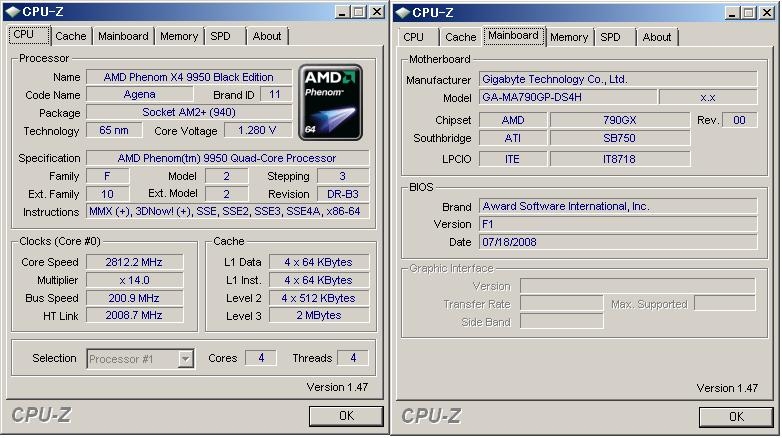
Task: Open the Cache tab in the right window
Action: click(x=461, y=37)
